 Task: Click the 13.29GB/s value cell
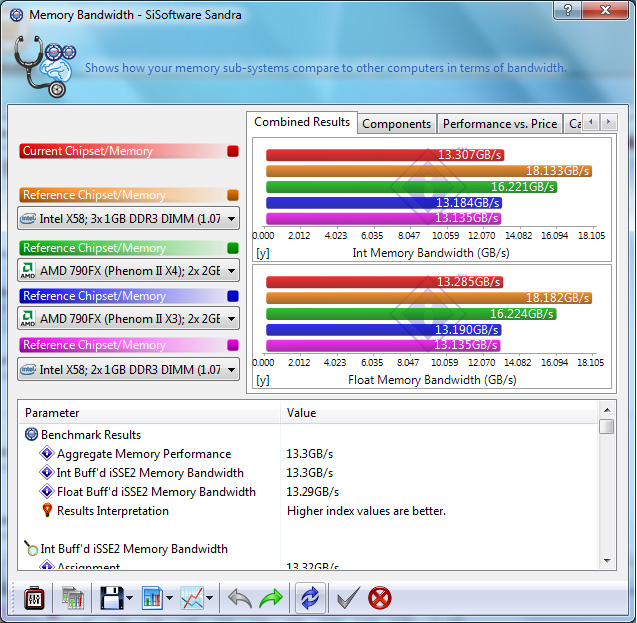[312, 492]
